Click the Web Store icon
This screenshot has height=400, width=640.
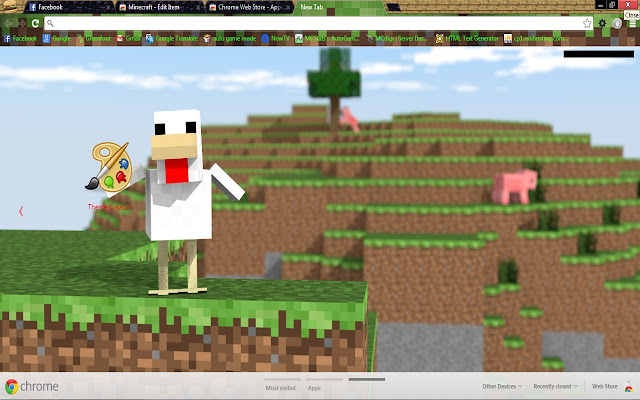pyautogui.click(x=629, y=387)
